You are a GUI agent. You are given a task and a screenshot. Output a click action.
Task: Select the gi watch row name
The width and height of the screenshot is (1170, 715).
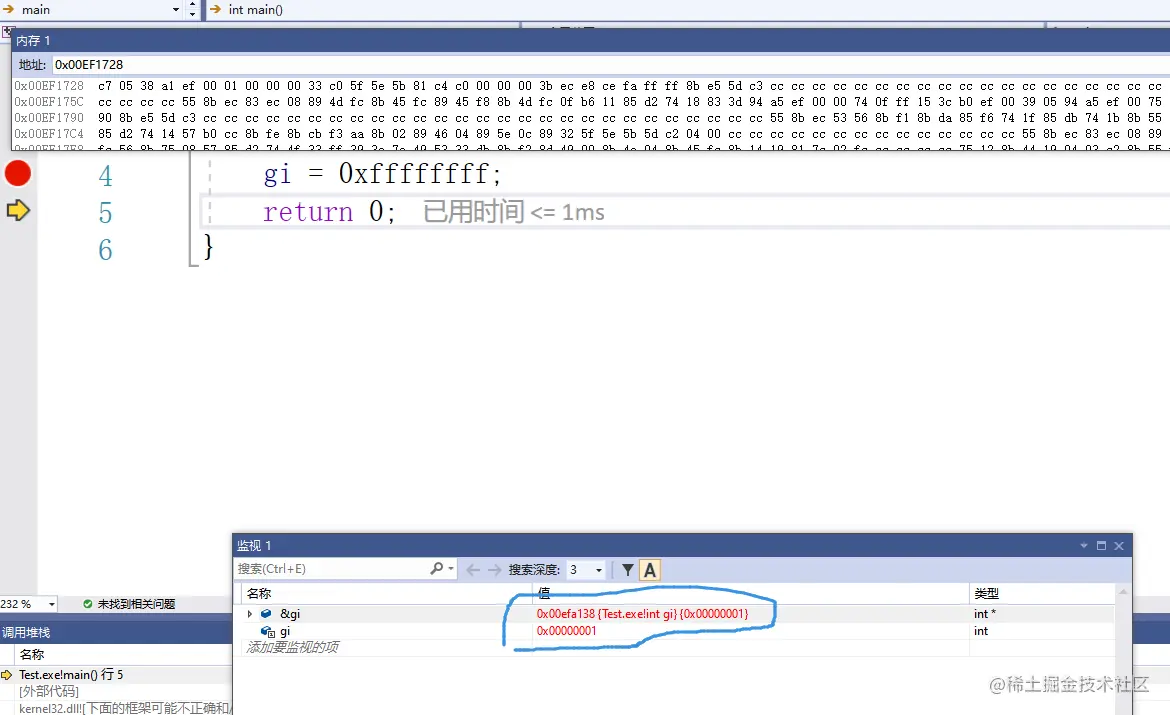pos(285,631)
